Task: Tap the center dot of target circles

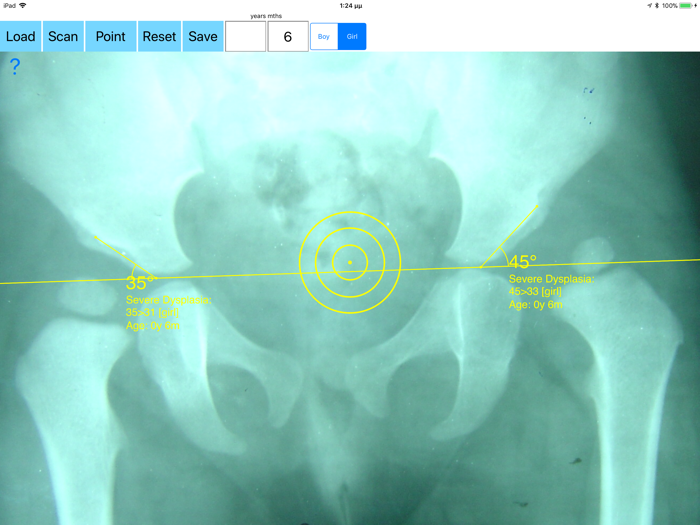Action: pos(350,262)
